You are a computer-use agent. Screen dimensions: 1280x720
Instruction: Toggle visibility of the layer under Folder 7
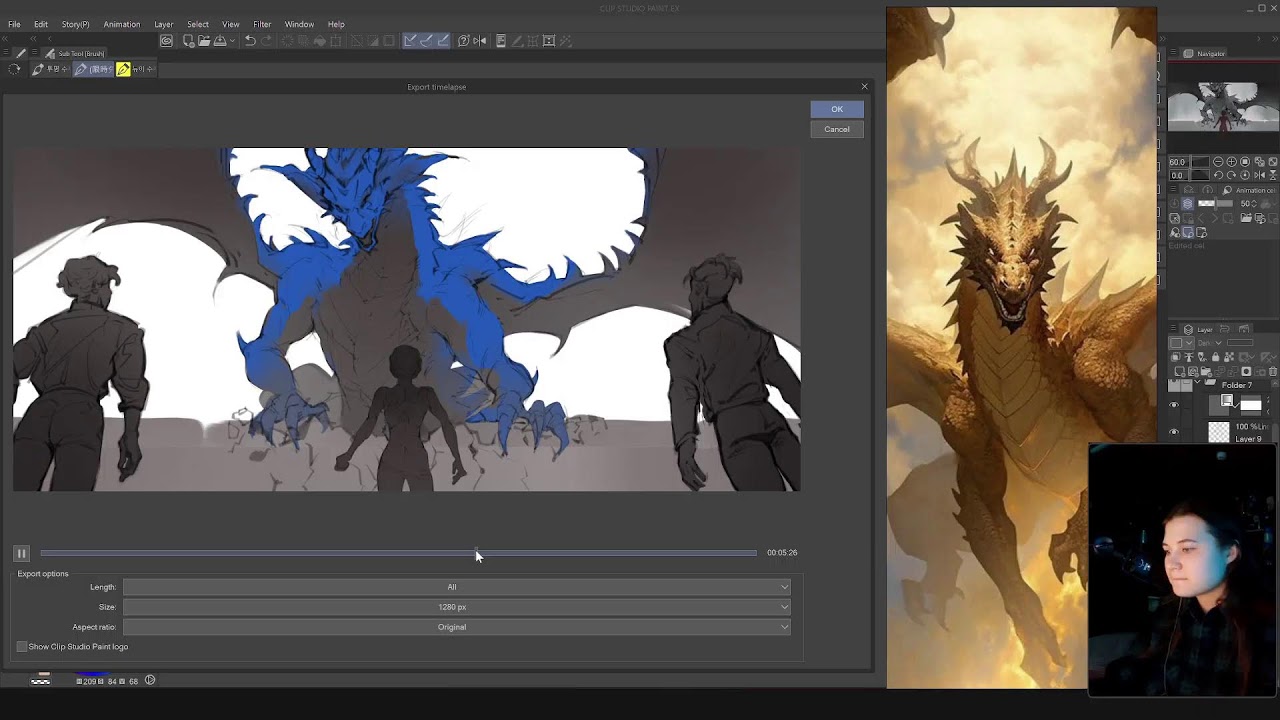1174,405
